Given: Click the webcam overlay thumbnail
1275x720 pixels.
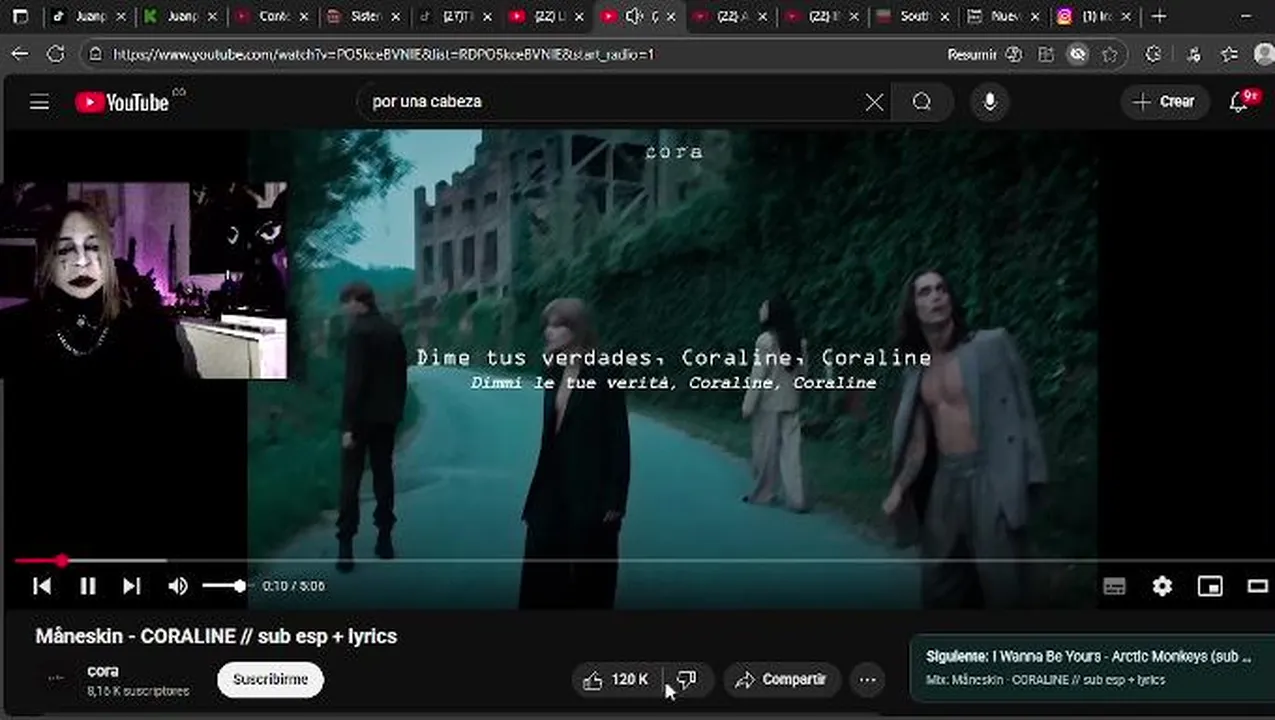Looking at the screenshot, I should [x=144, y=280].
